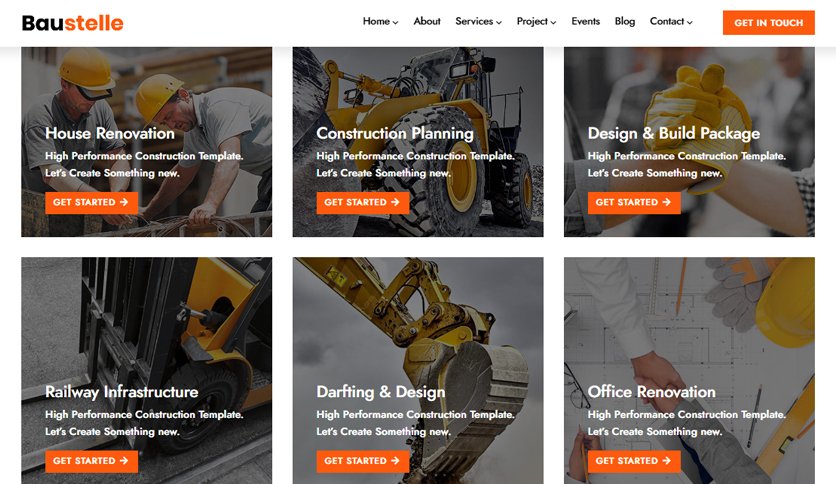Open the Blog page
Screen dimensions: 836x484
click(624, 21)
